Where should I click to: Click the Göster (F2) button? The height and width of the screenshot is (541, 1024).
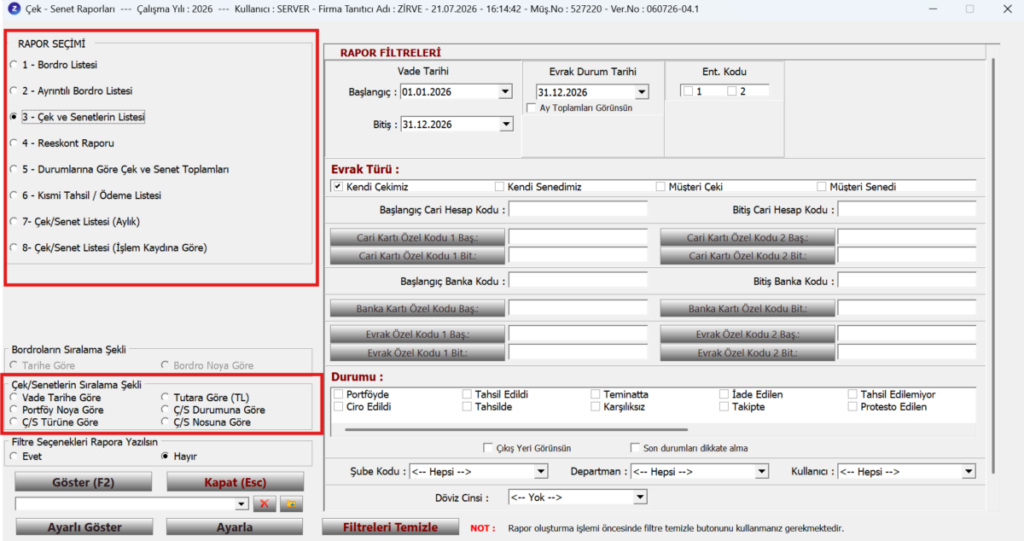[84, 483]
